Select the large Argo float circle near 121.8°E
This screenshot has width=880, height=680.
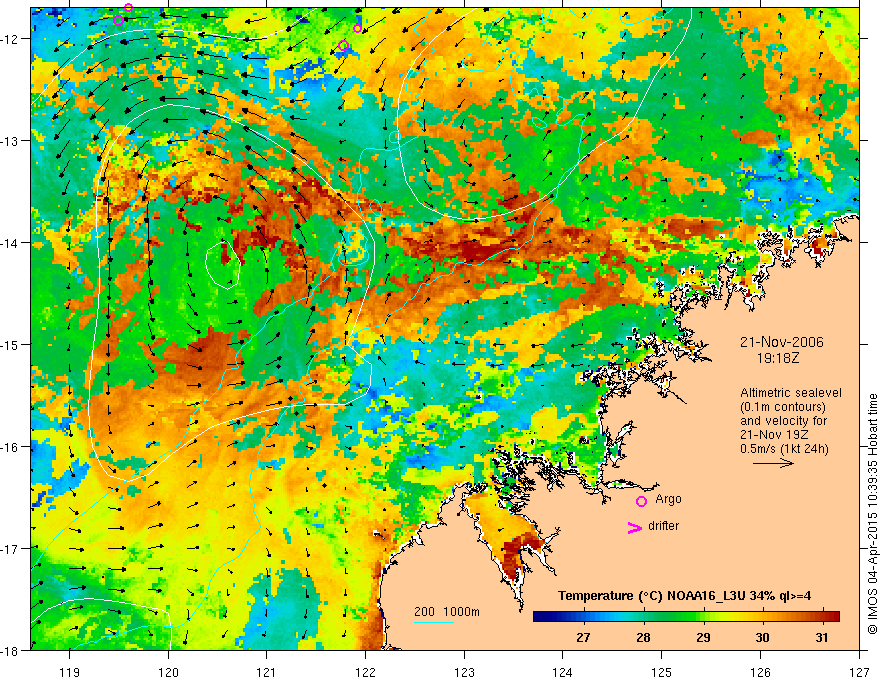[343, 45]
